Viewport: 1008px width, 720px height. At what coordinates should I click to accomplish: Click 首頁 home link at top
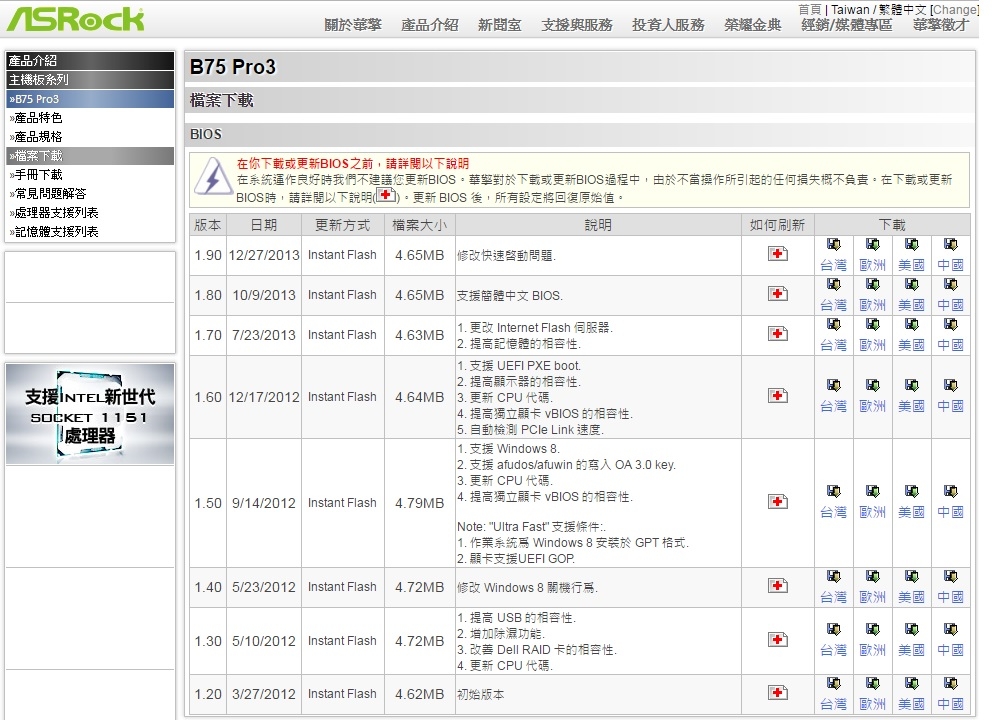pos(809,10)
